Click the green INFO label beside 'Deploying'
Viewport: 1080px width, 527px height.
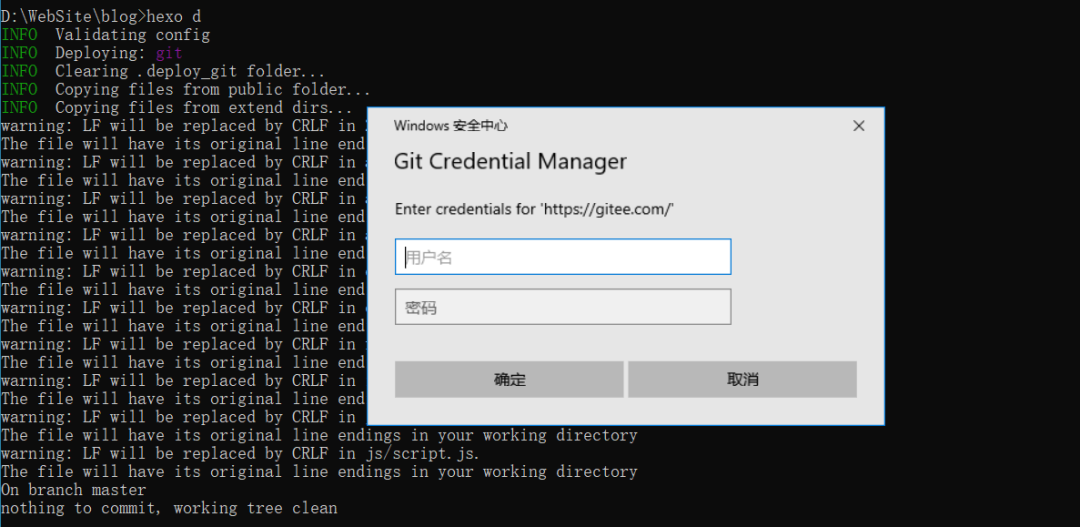(x=19, y=53)
